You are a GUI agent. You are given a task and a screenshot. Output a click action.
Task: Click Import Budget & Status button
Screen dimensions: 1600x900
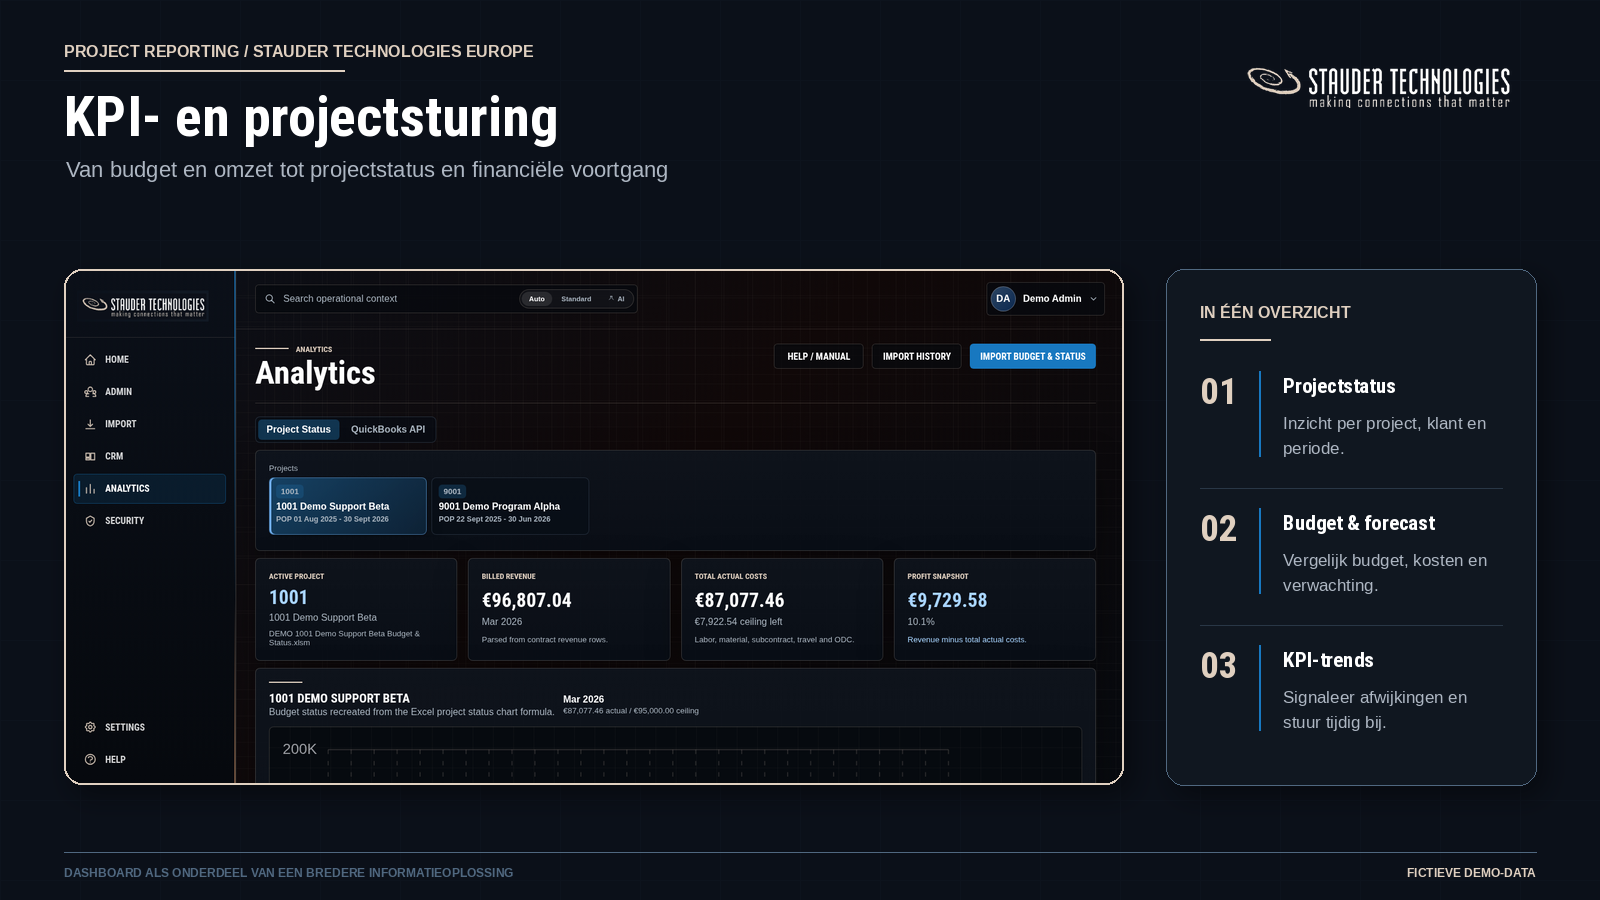[x=1032, y=356]
